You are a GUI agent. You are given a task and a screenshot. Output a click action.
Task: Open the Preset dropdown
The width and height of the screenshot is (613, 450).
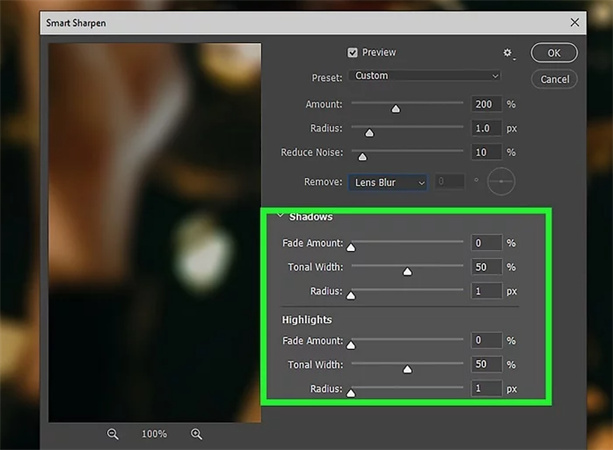(x=425, y=76)
